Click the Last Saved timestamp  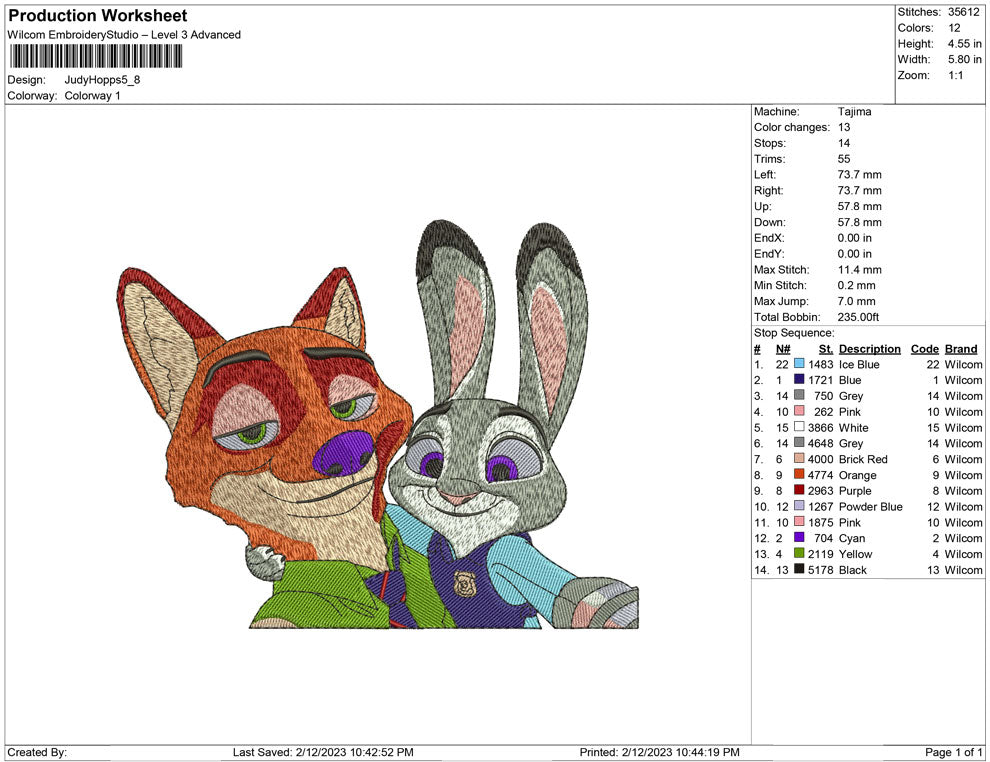(323, 752)
